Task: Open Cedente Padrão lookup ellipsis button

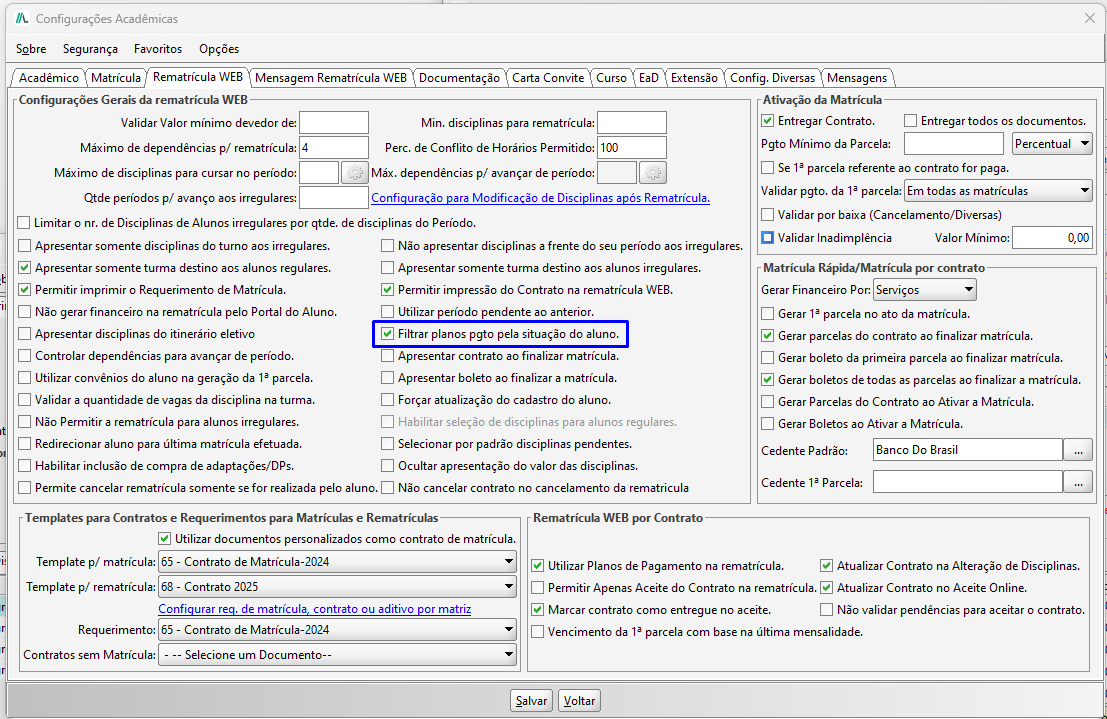Action: (1078, 450)
